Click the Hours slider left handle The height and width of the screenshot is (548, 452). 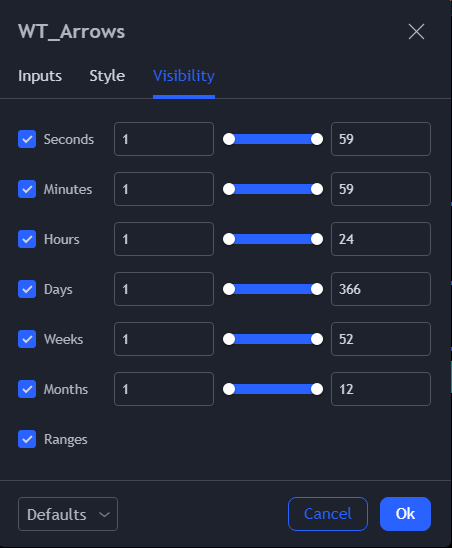(229, 239)
